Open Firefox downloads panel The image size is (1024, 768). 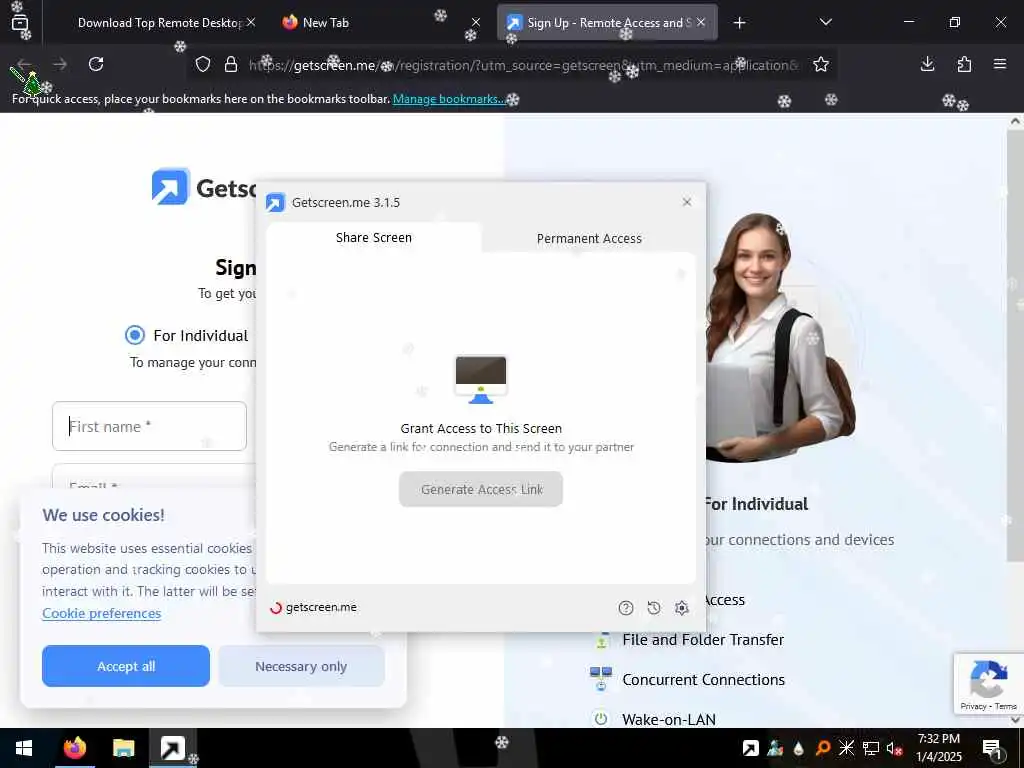(927, 64)
